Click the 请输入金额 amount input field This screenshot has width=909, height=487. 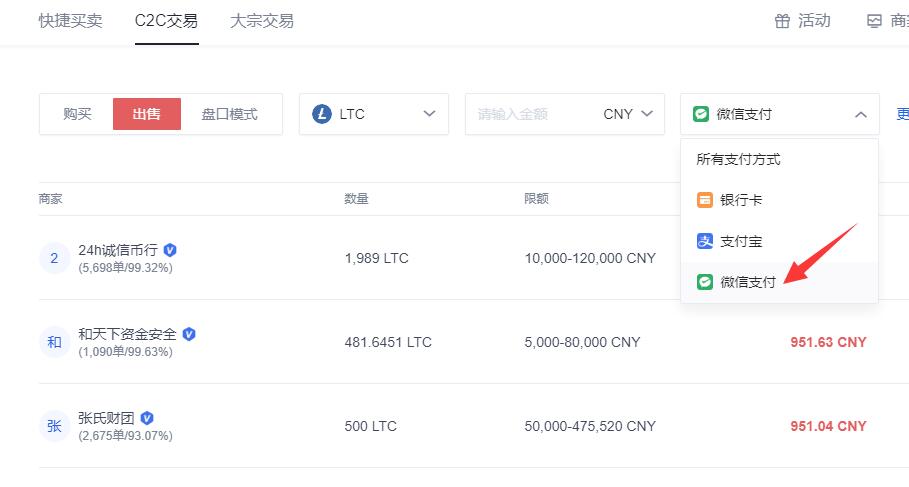coord(530,114)
